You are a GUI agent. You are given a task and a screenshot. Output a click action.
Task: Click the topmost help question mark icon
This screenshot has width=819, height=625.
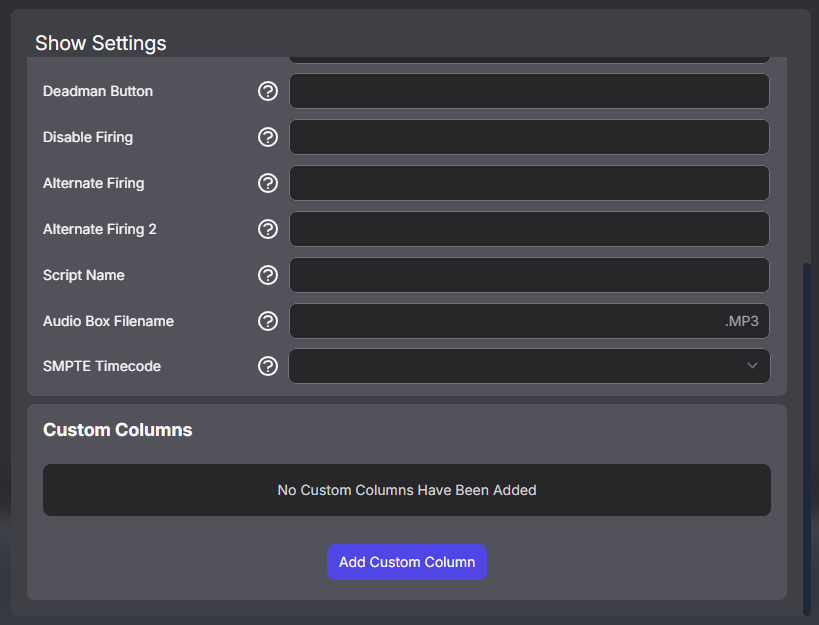point(267,91)
